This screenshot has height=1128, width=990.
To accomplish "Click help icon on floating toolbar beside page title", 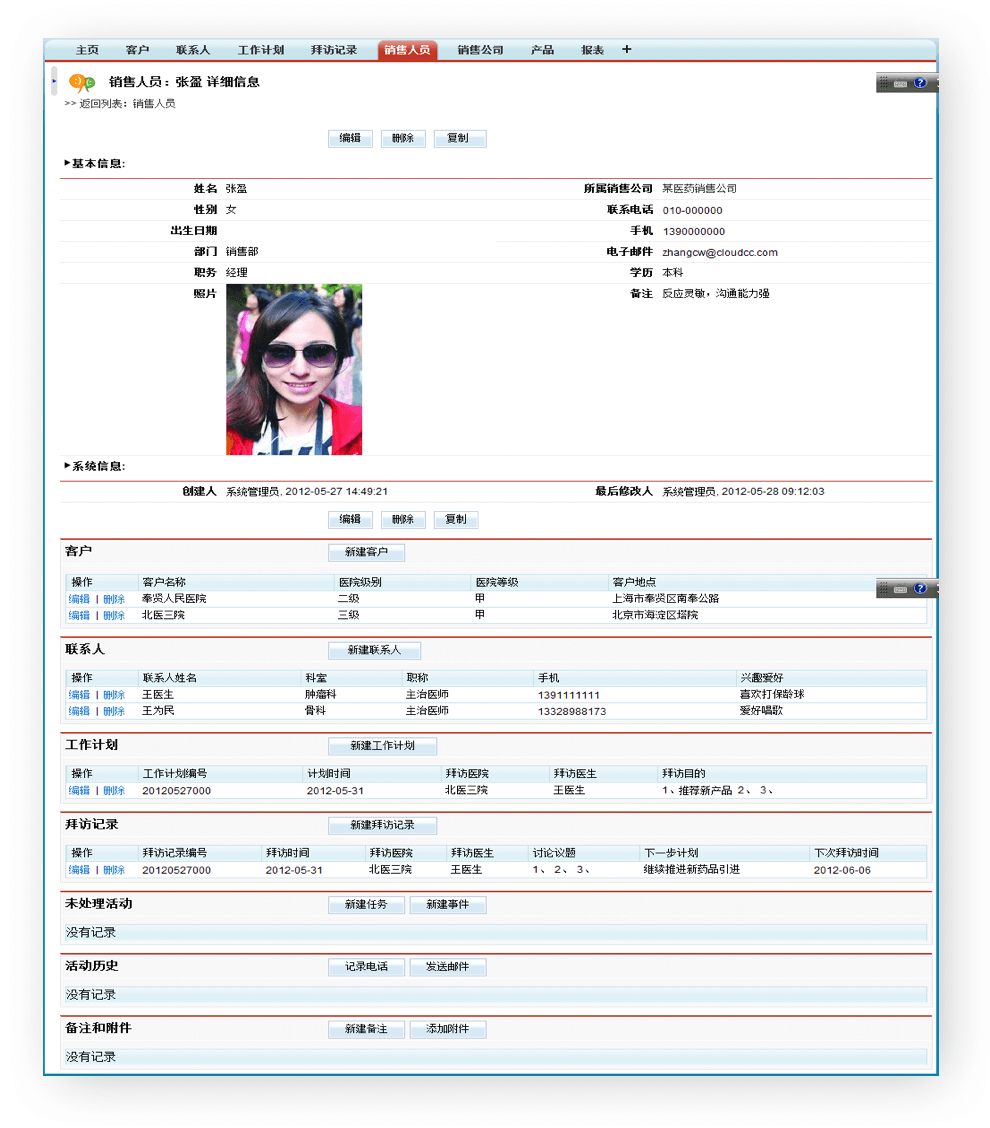I will point(920,83).
